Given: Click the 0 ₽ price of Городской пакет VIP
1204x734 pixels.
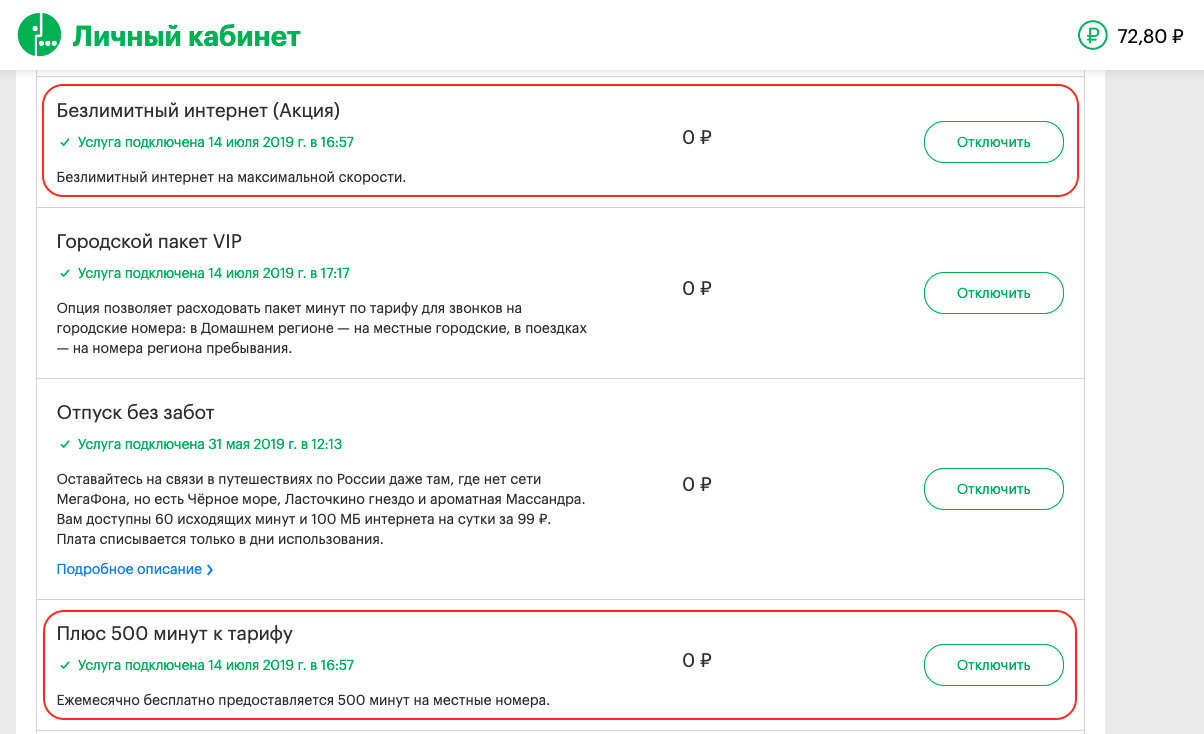Looking at the screenshot, I should [x=696, y=289].
